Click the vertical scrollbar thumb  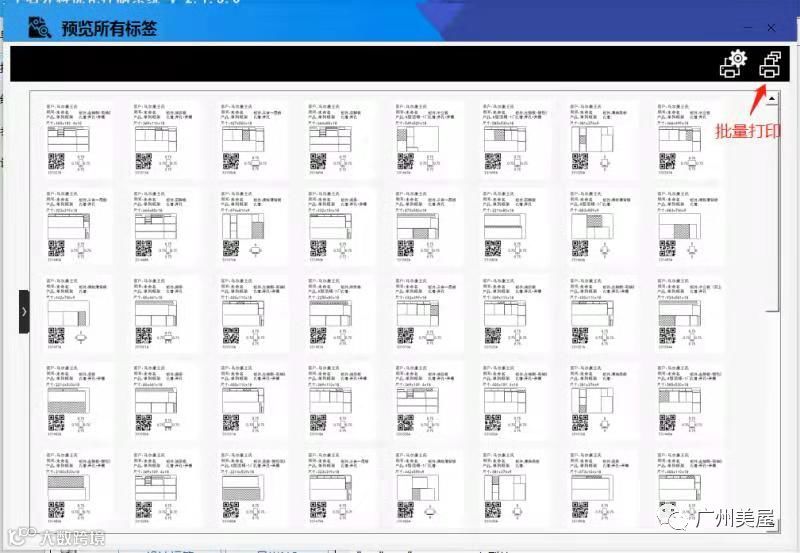772,207
